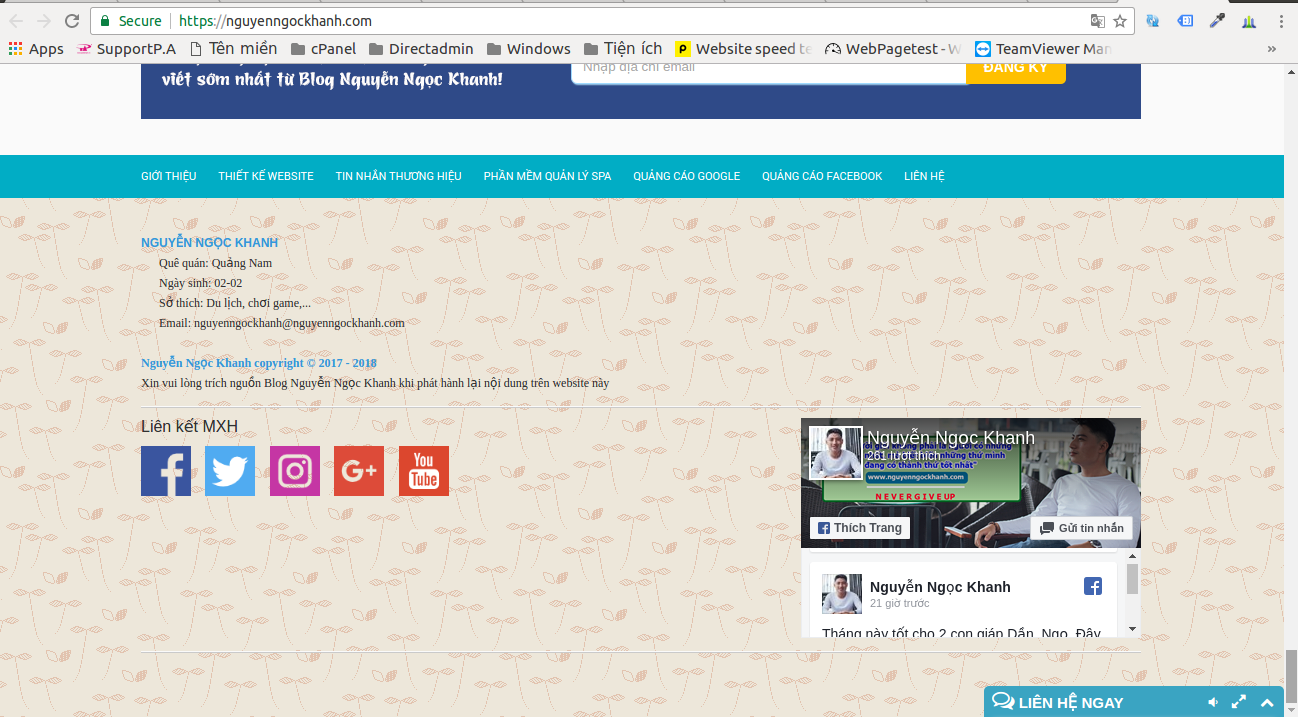This screenshot has height=717, width=1298.
Task: Click the main page scroll-down arrow
Action: click(1290, 708)
